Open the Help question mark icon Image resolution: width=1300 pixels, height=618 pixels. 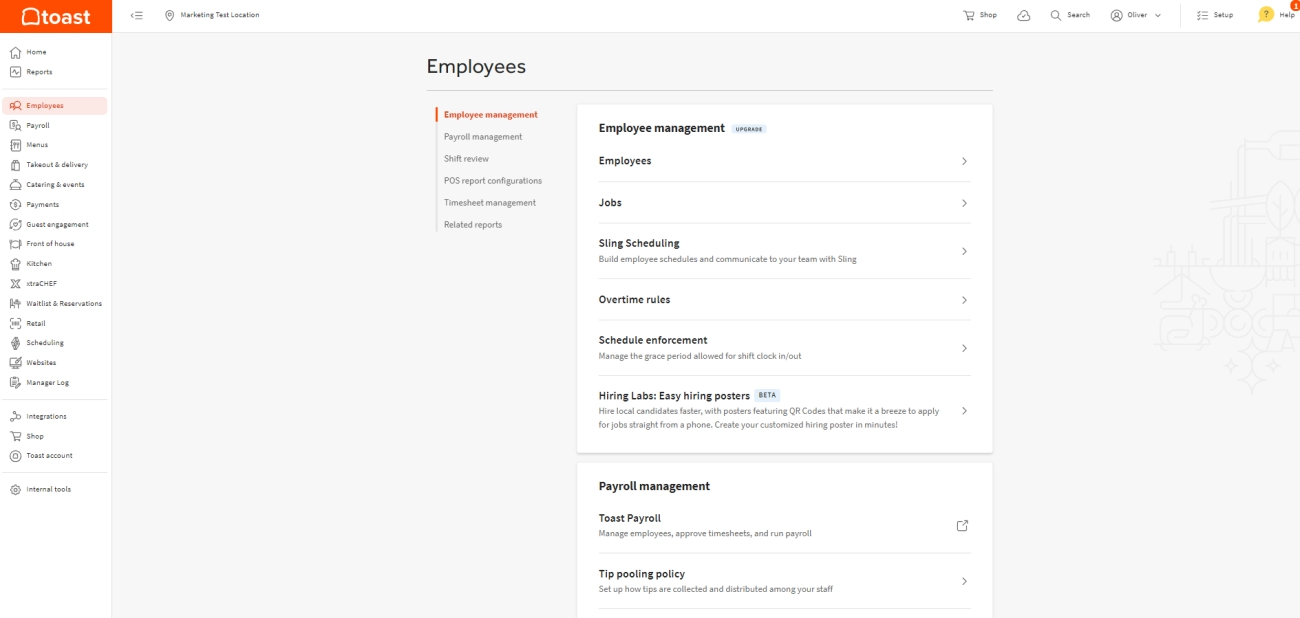pos(1266,15)
